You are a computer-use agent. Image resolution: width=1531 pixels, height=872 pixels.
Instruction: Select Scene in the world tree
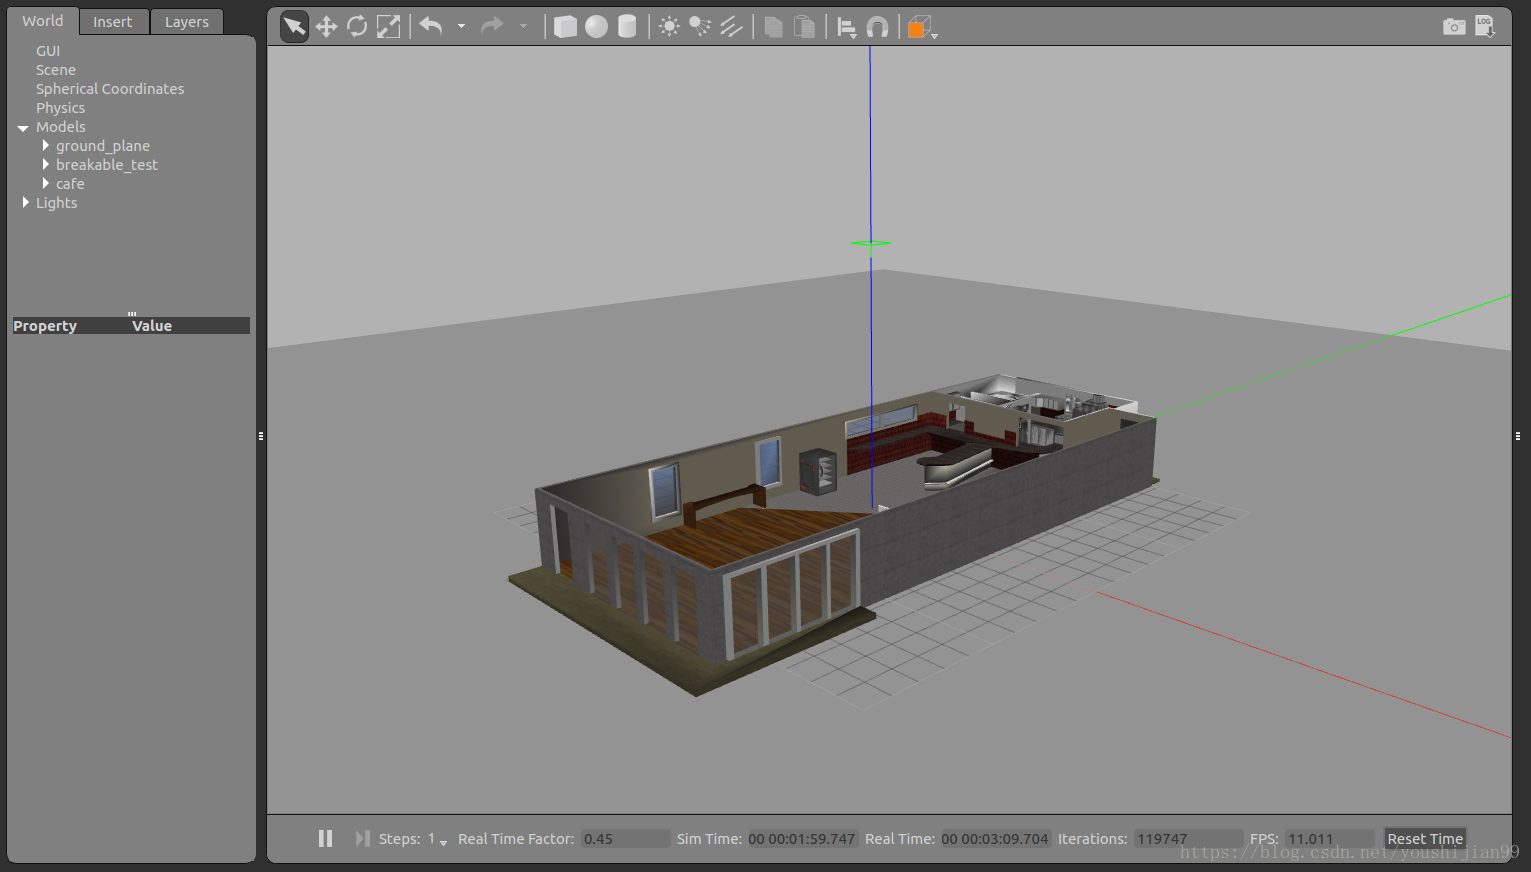tap(56, 70)
